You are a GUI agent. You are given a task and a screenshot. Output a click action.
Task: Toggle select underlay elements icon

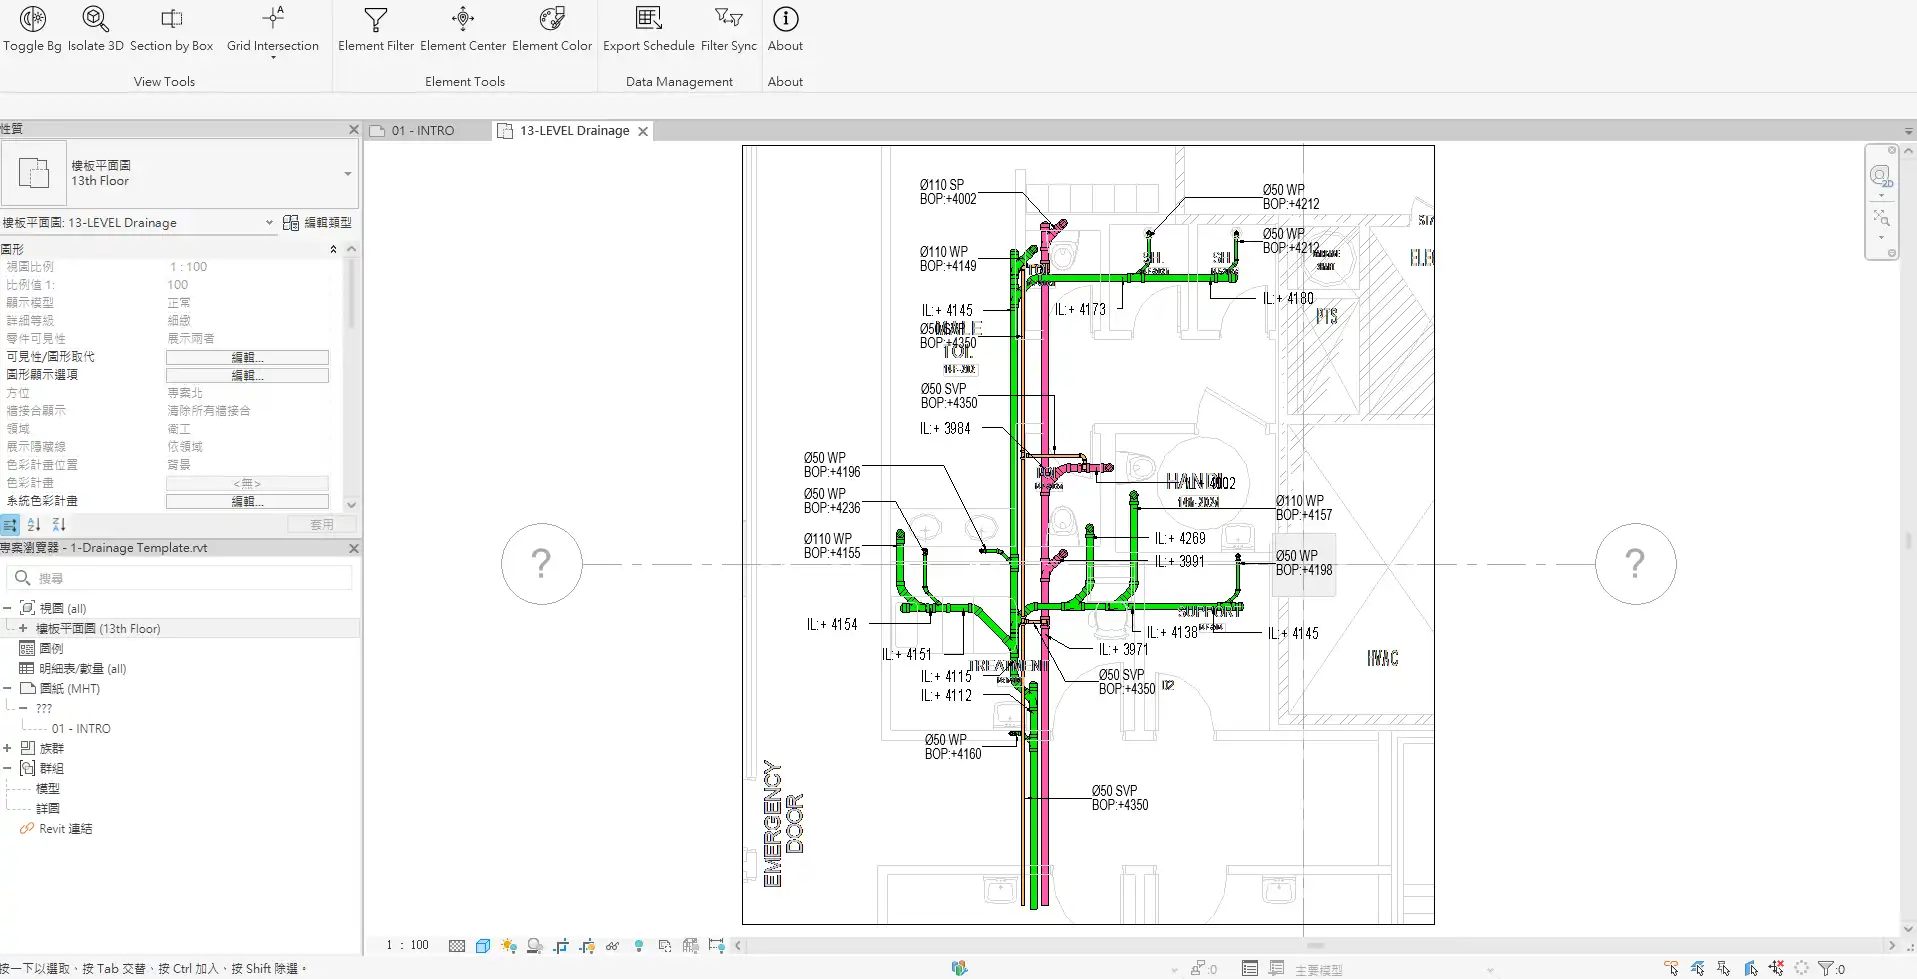[1698, 968]
